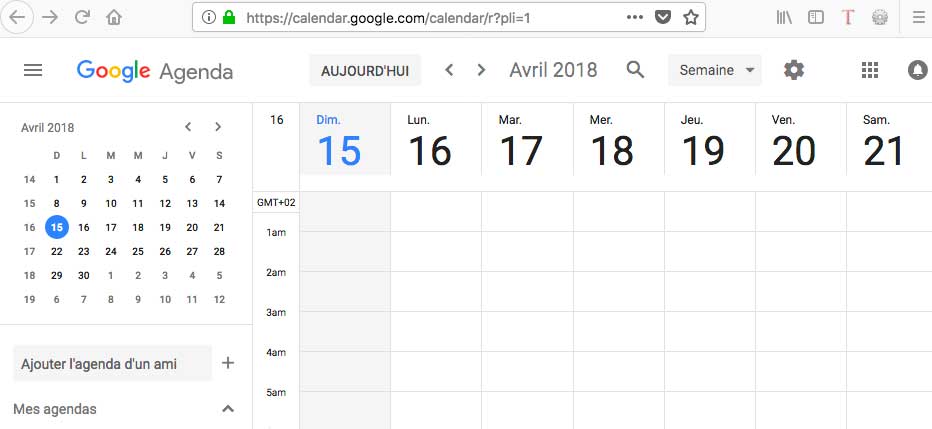
Task: Open the Google apps grid
Action: (x=870, y=70)
